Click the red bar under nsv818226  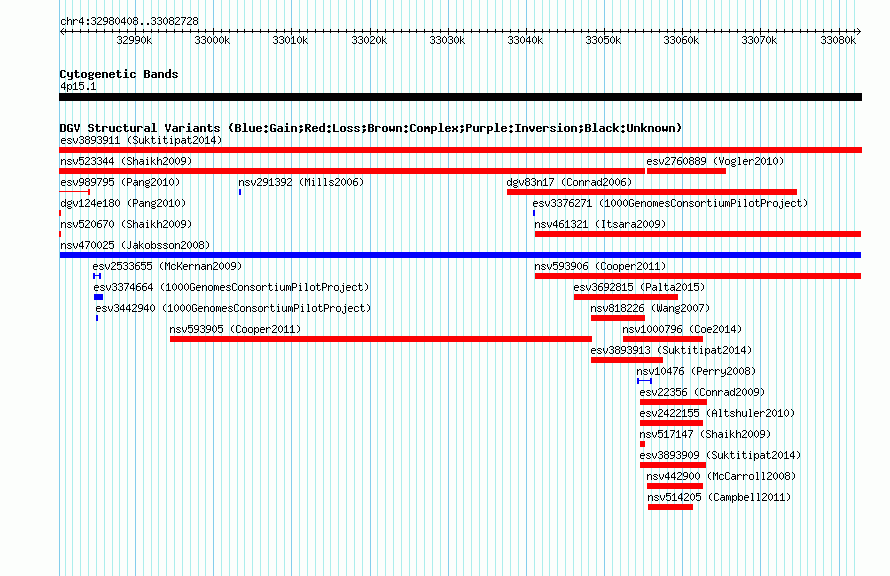[x=618, y=318]
